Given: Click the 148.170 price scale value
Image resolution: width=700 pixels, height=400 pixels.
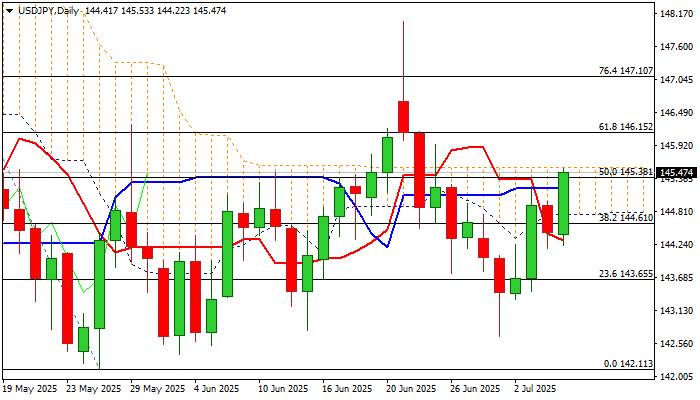Looking at the screenshot, I should pos(676,14).
